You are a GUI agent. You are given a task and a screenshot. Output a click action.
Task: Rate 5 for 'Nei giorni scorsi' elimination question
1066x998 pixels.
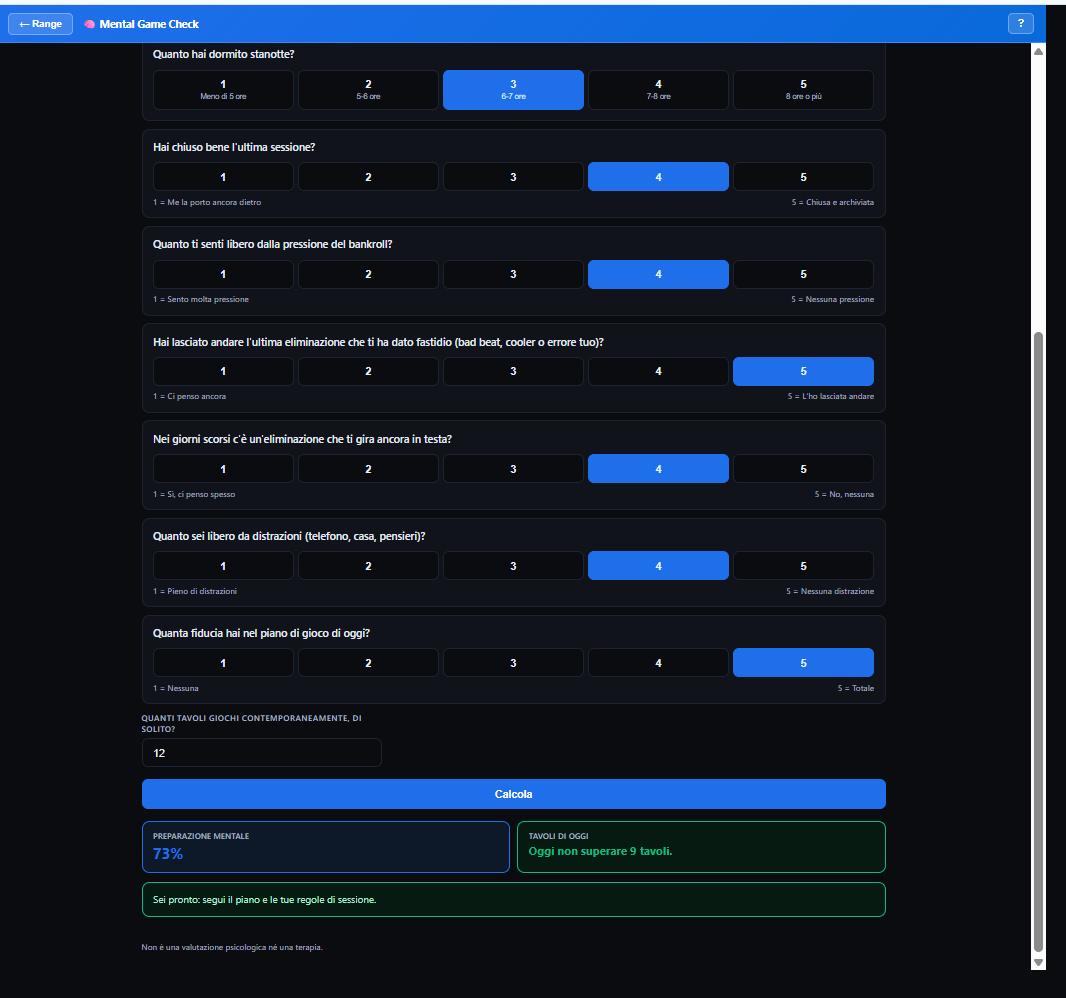click(x=804, y=468)
